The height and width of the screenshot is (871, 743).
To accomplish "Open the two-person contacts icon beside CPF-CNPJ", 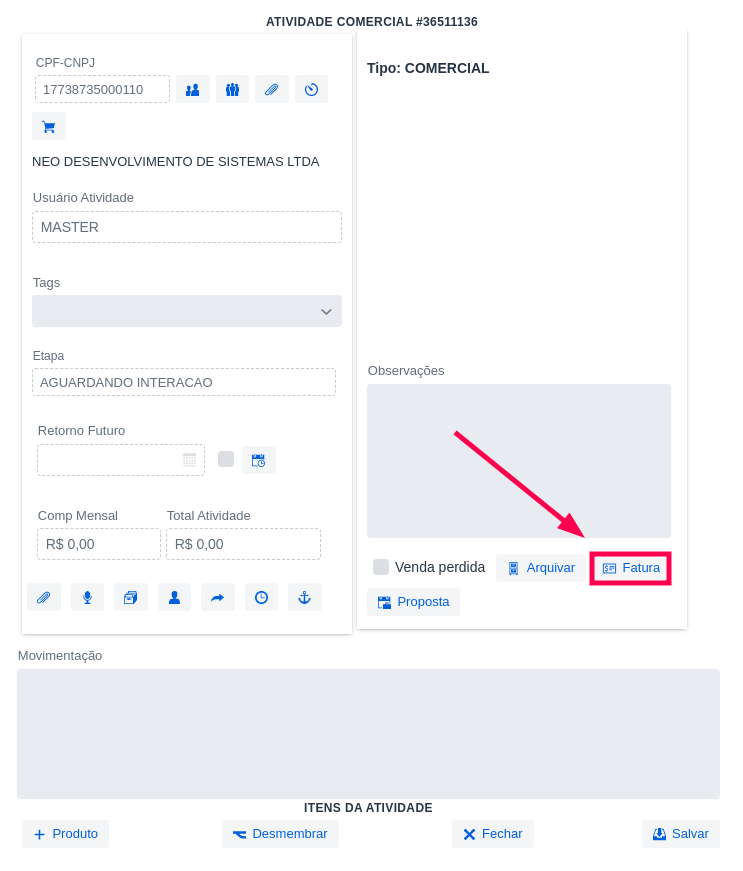I will pyautogui.click(x=192, y=90).
